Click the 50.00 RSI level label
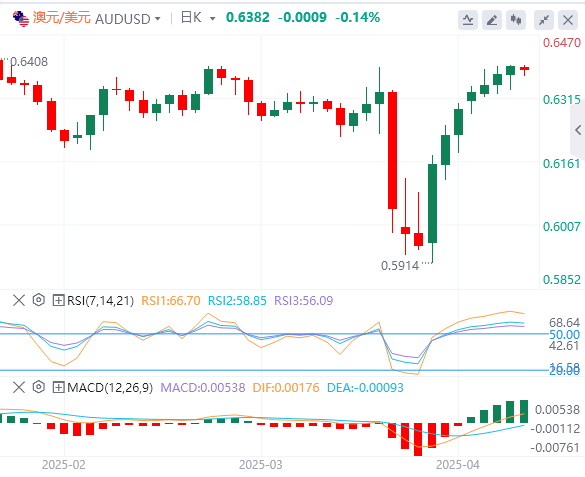 (564, 335)
